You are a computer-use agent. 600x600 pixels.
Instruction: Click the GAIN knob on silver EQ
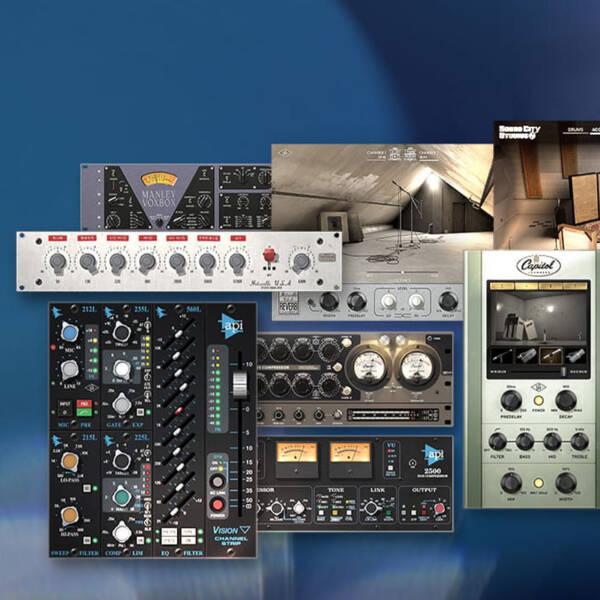[x=301, y=262]
